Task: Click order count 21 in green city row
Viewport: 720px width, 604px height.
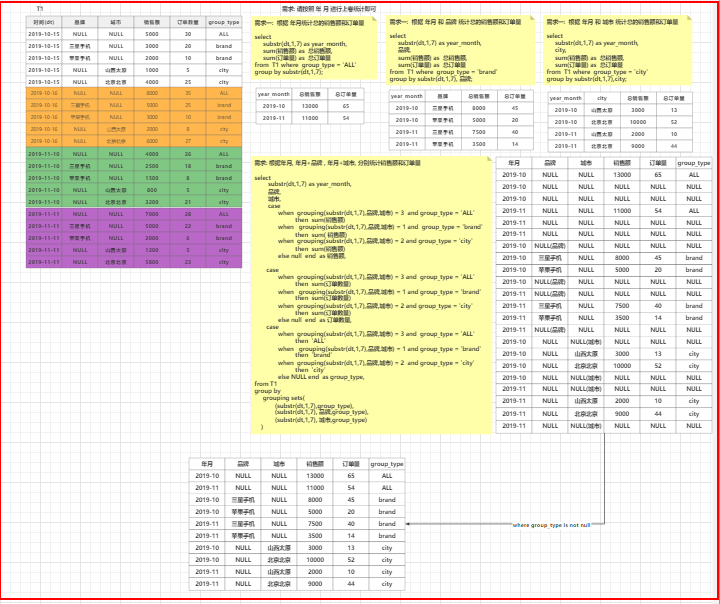Action: pos(188,202)
